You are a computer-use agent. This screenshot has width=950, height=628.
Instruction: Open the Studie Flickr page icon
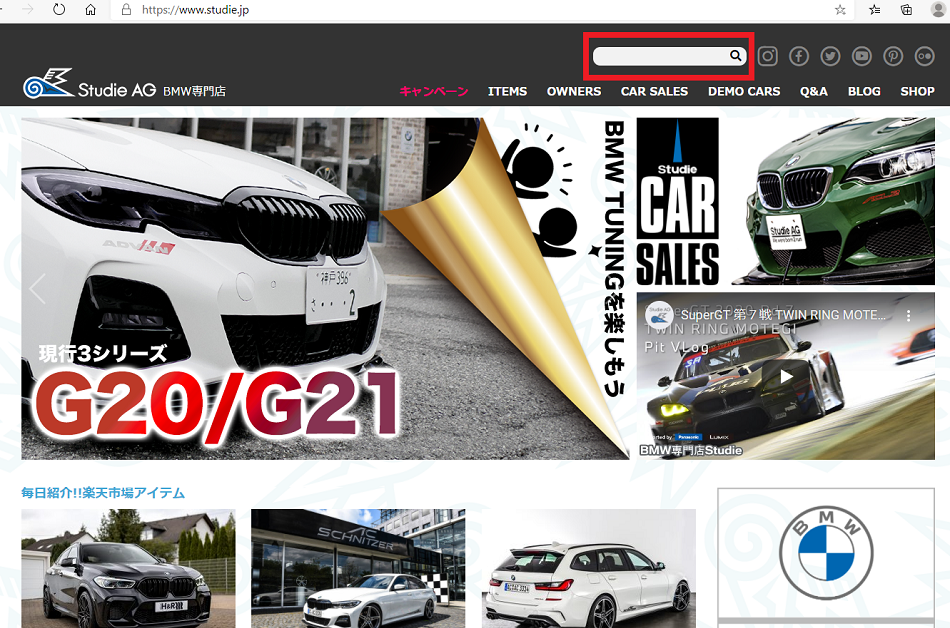coord(925,56)
